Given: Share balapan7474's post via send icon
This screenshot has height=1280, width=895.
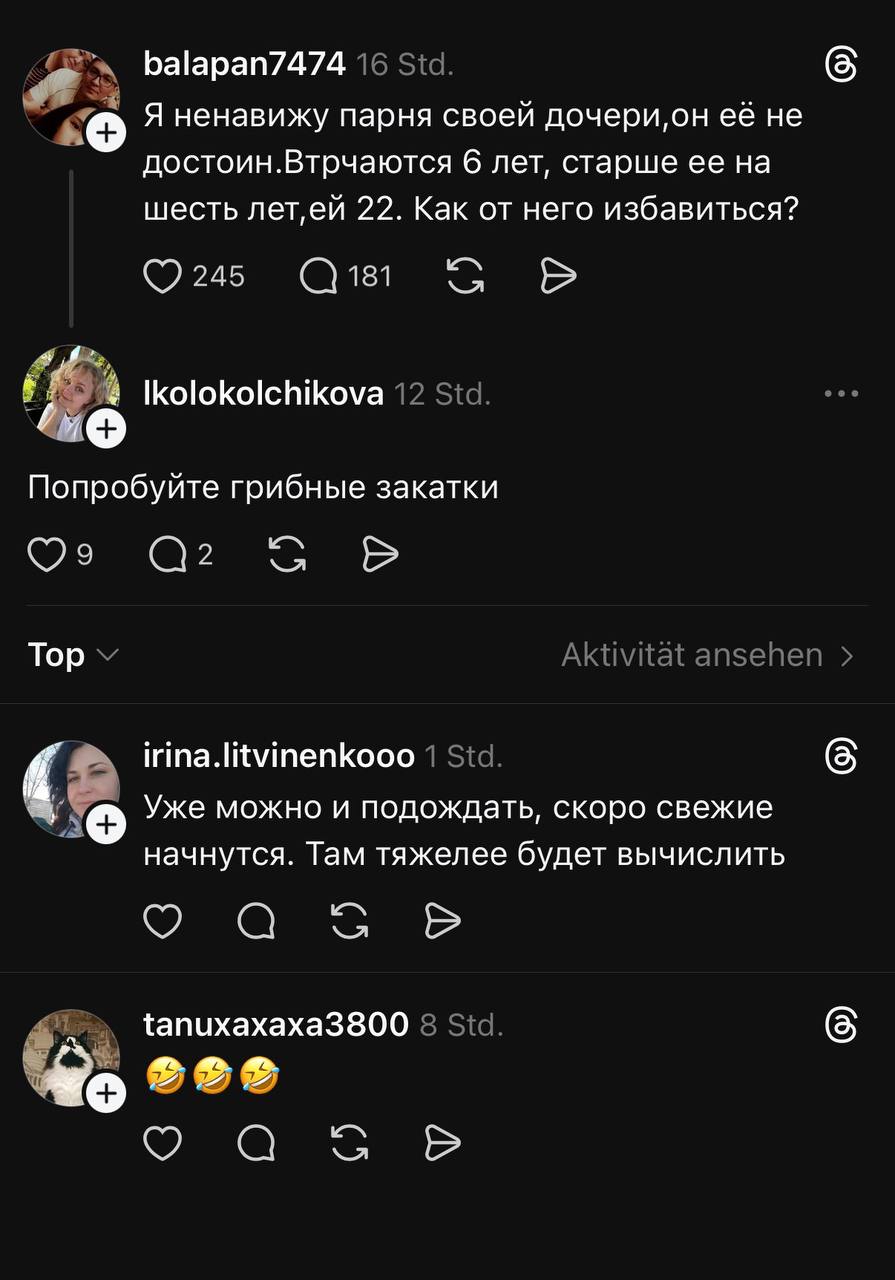Looking at the screenshot, I should [558, 276].
